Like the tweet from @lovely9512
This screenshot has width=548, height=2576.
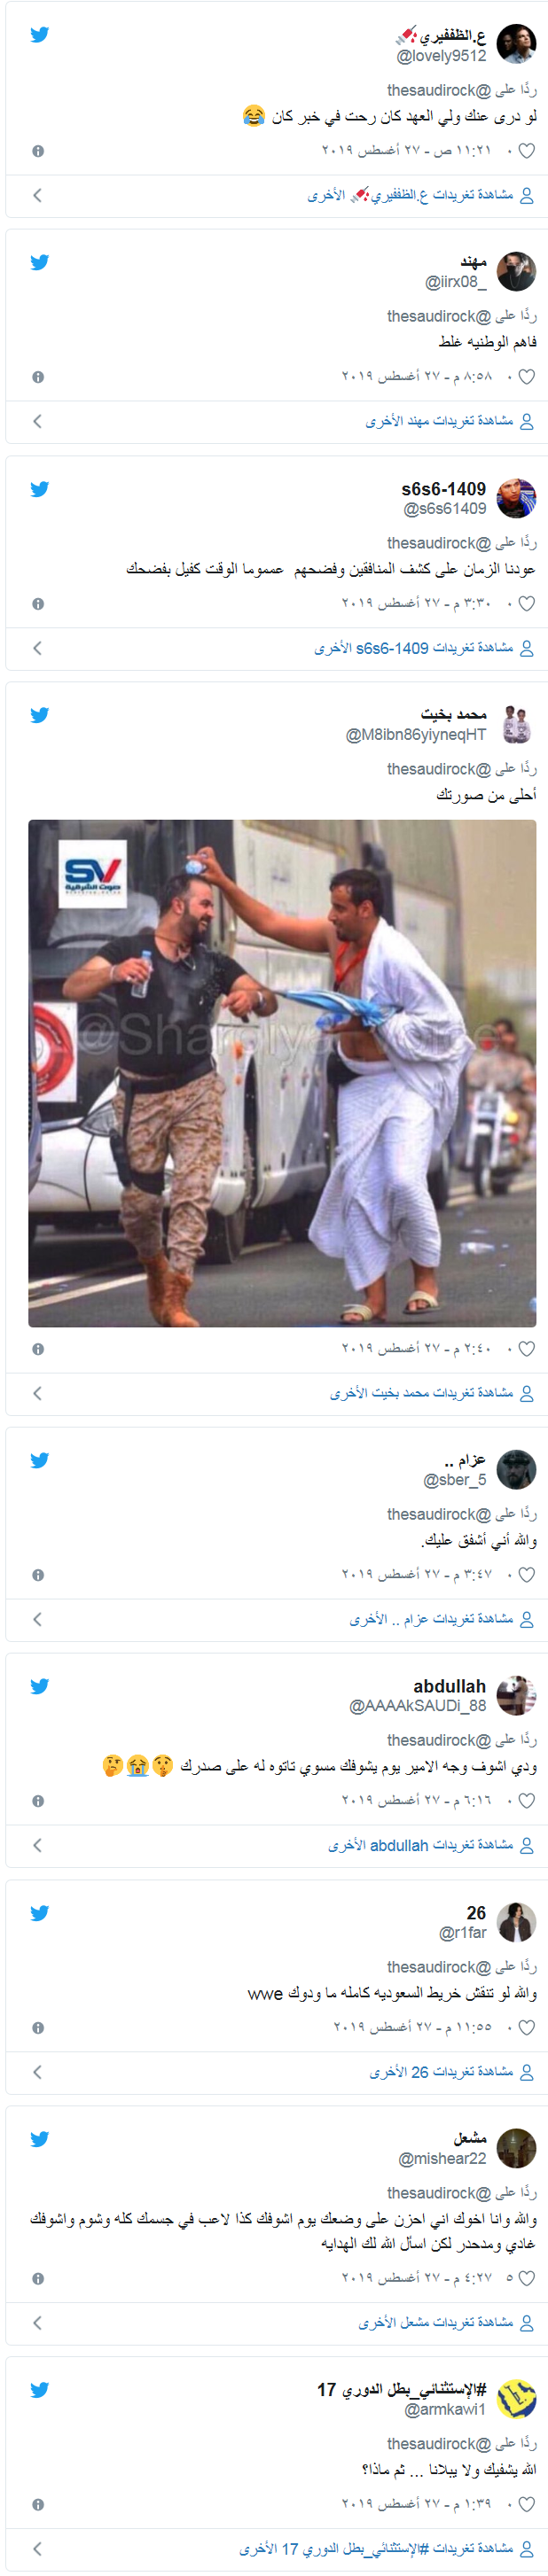(x=527, y=151)
